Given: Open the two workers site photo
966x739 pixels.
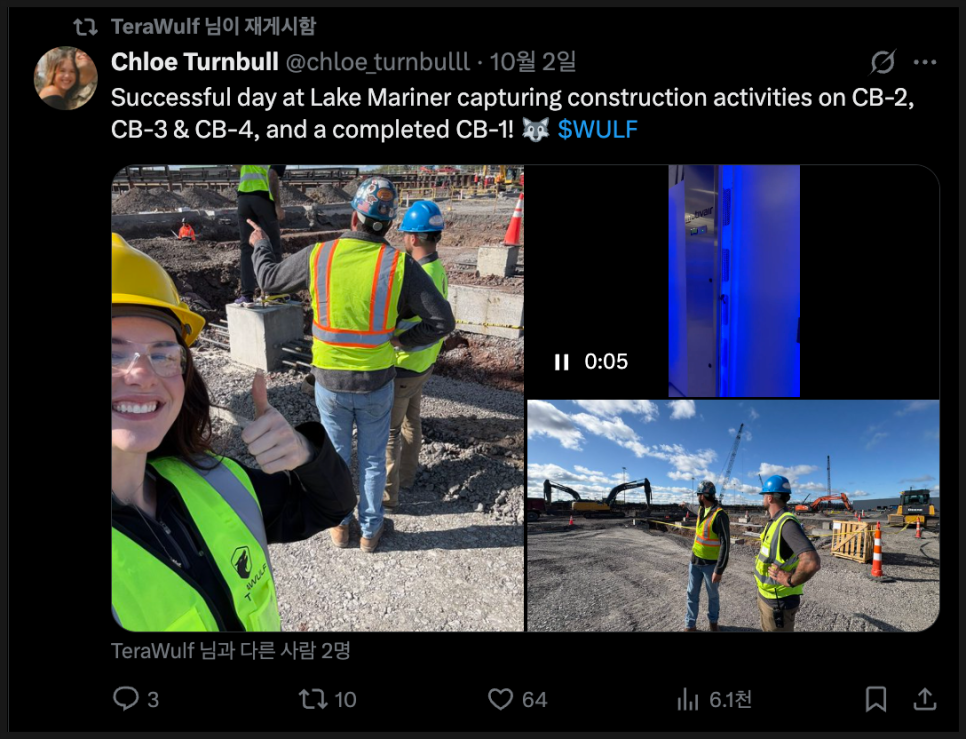Looking at the screenshot, I should 733,515.
